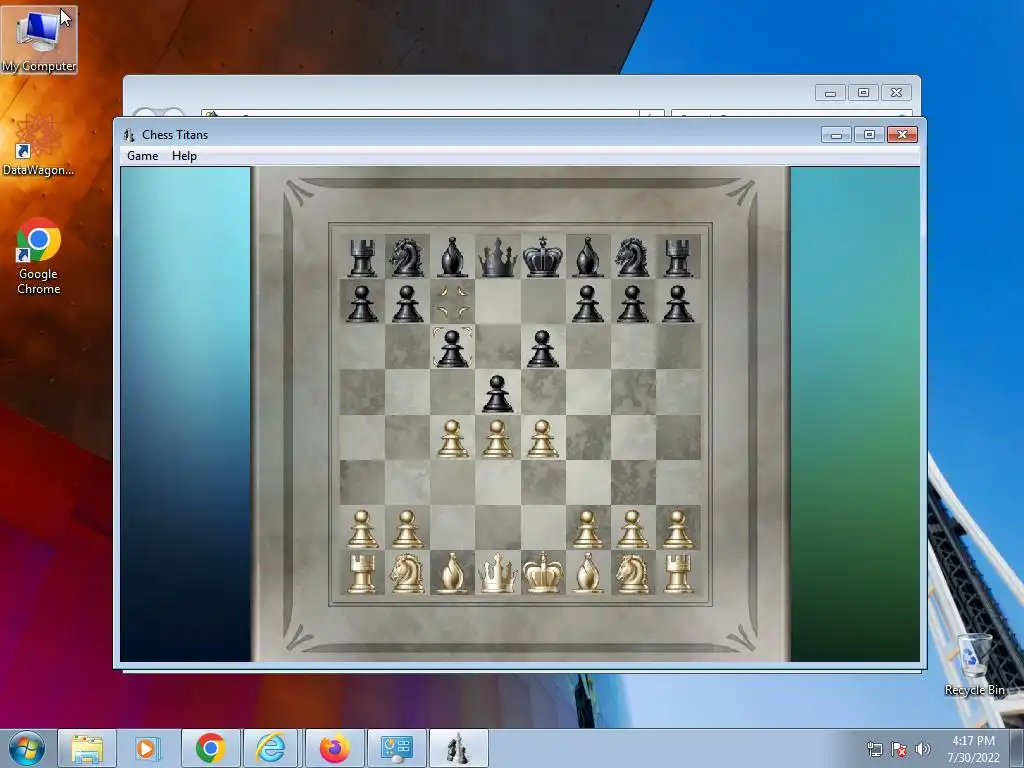This screenshot has width=1024, height=768.
Task: Select the black pawn on h7
Action: 678,304
